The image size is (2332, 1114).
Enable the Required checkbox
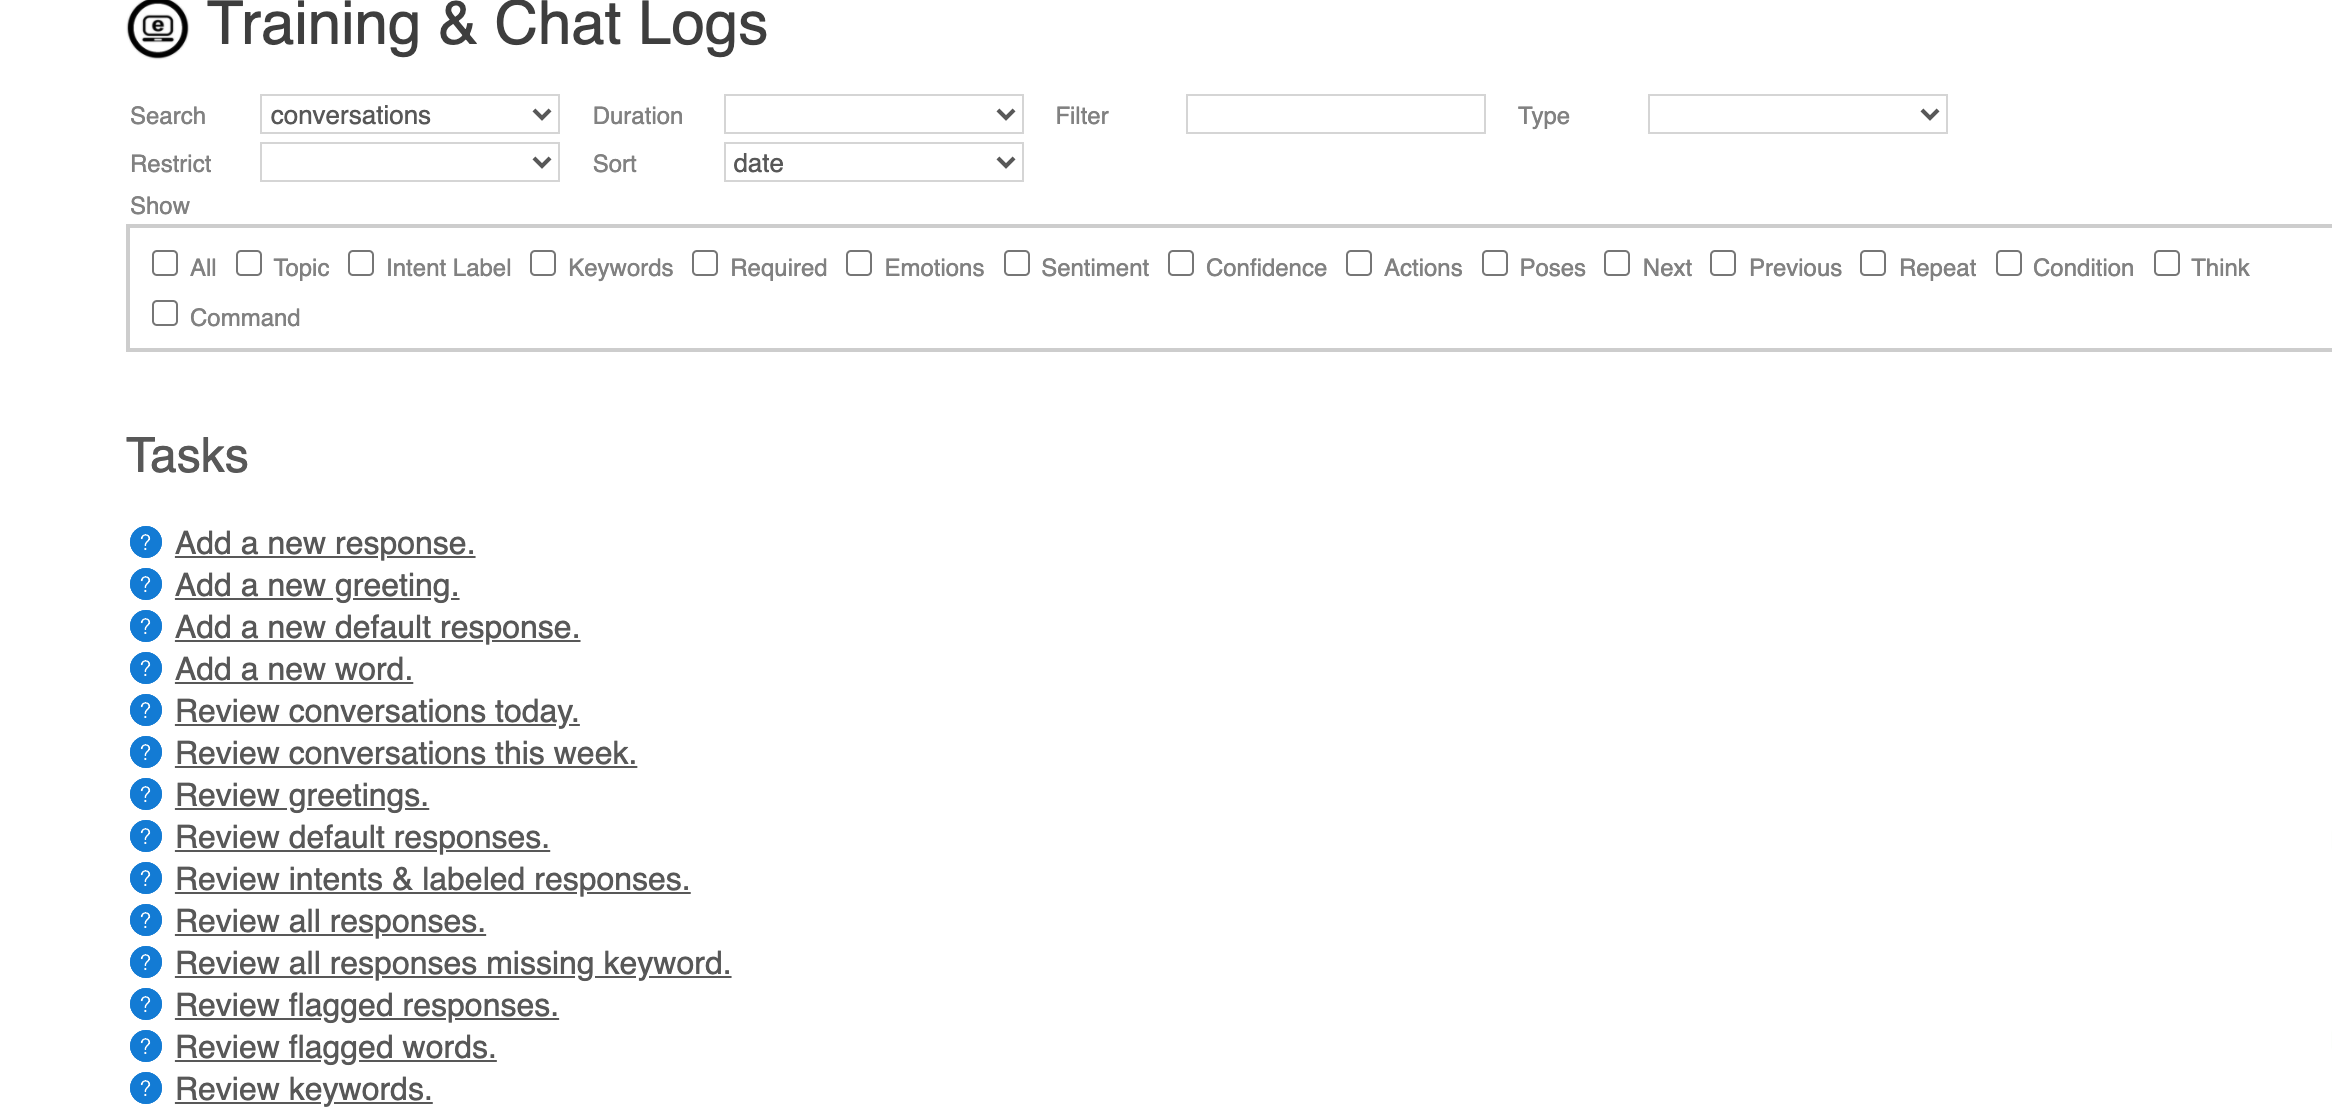pyautogui.click(x=705, y=263)
